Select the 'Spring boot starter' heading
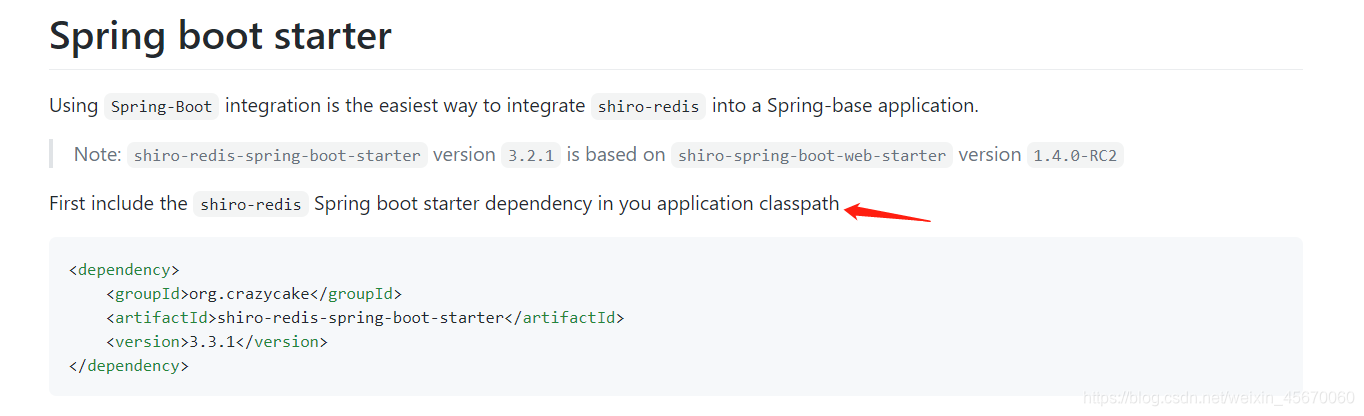The height and width of the screenshot is (416, 1364). click(220, 36)
